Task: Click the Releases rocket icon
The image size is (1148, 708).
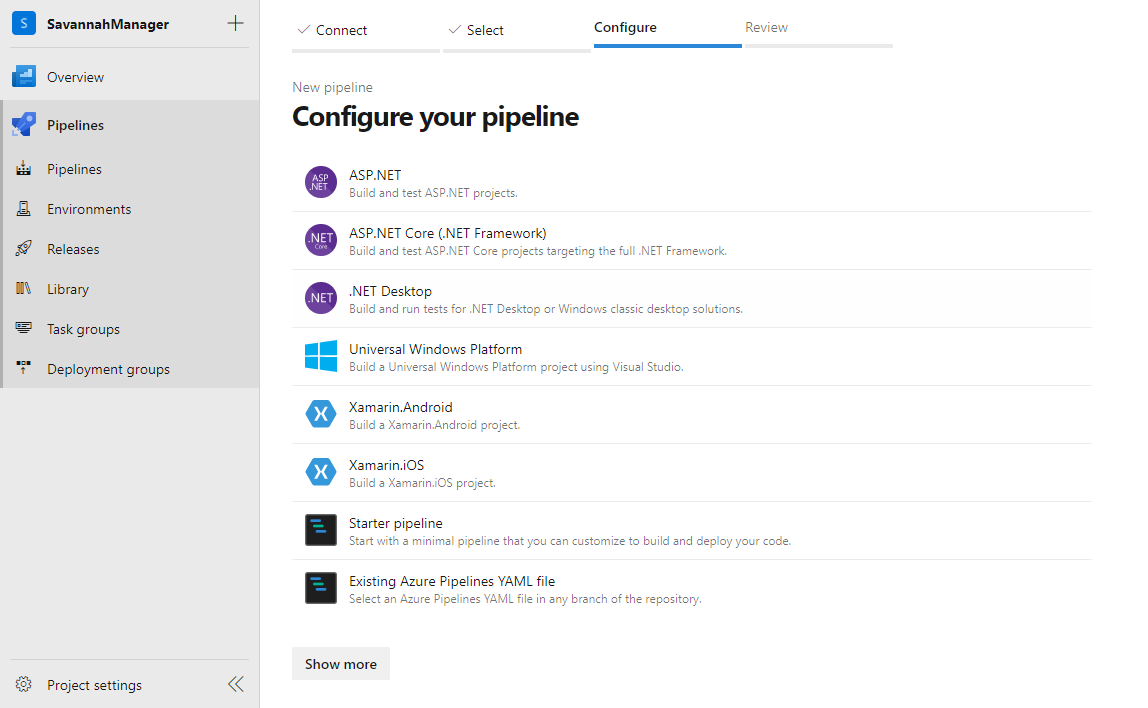Action: pyautogui.click(x=23, y=249)
